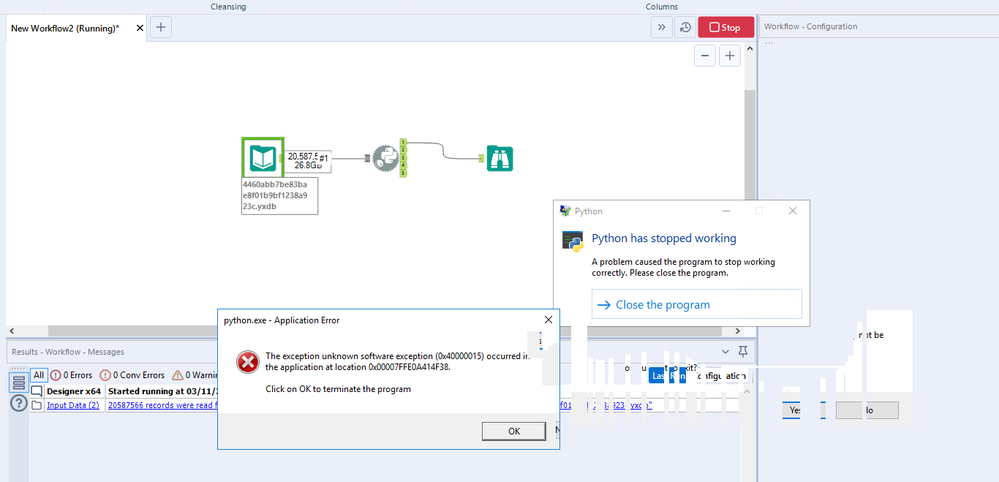Toggle the warnings message filter
Viewport: 999px width, 482px height.
[x=195, y=375]
